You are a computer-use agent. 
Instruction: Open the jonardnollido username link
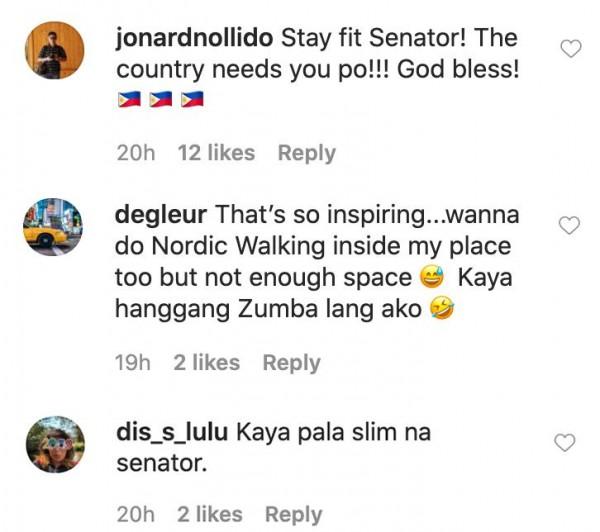(x=194, y=38)
